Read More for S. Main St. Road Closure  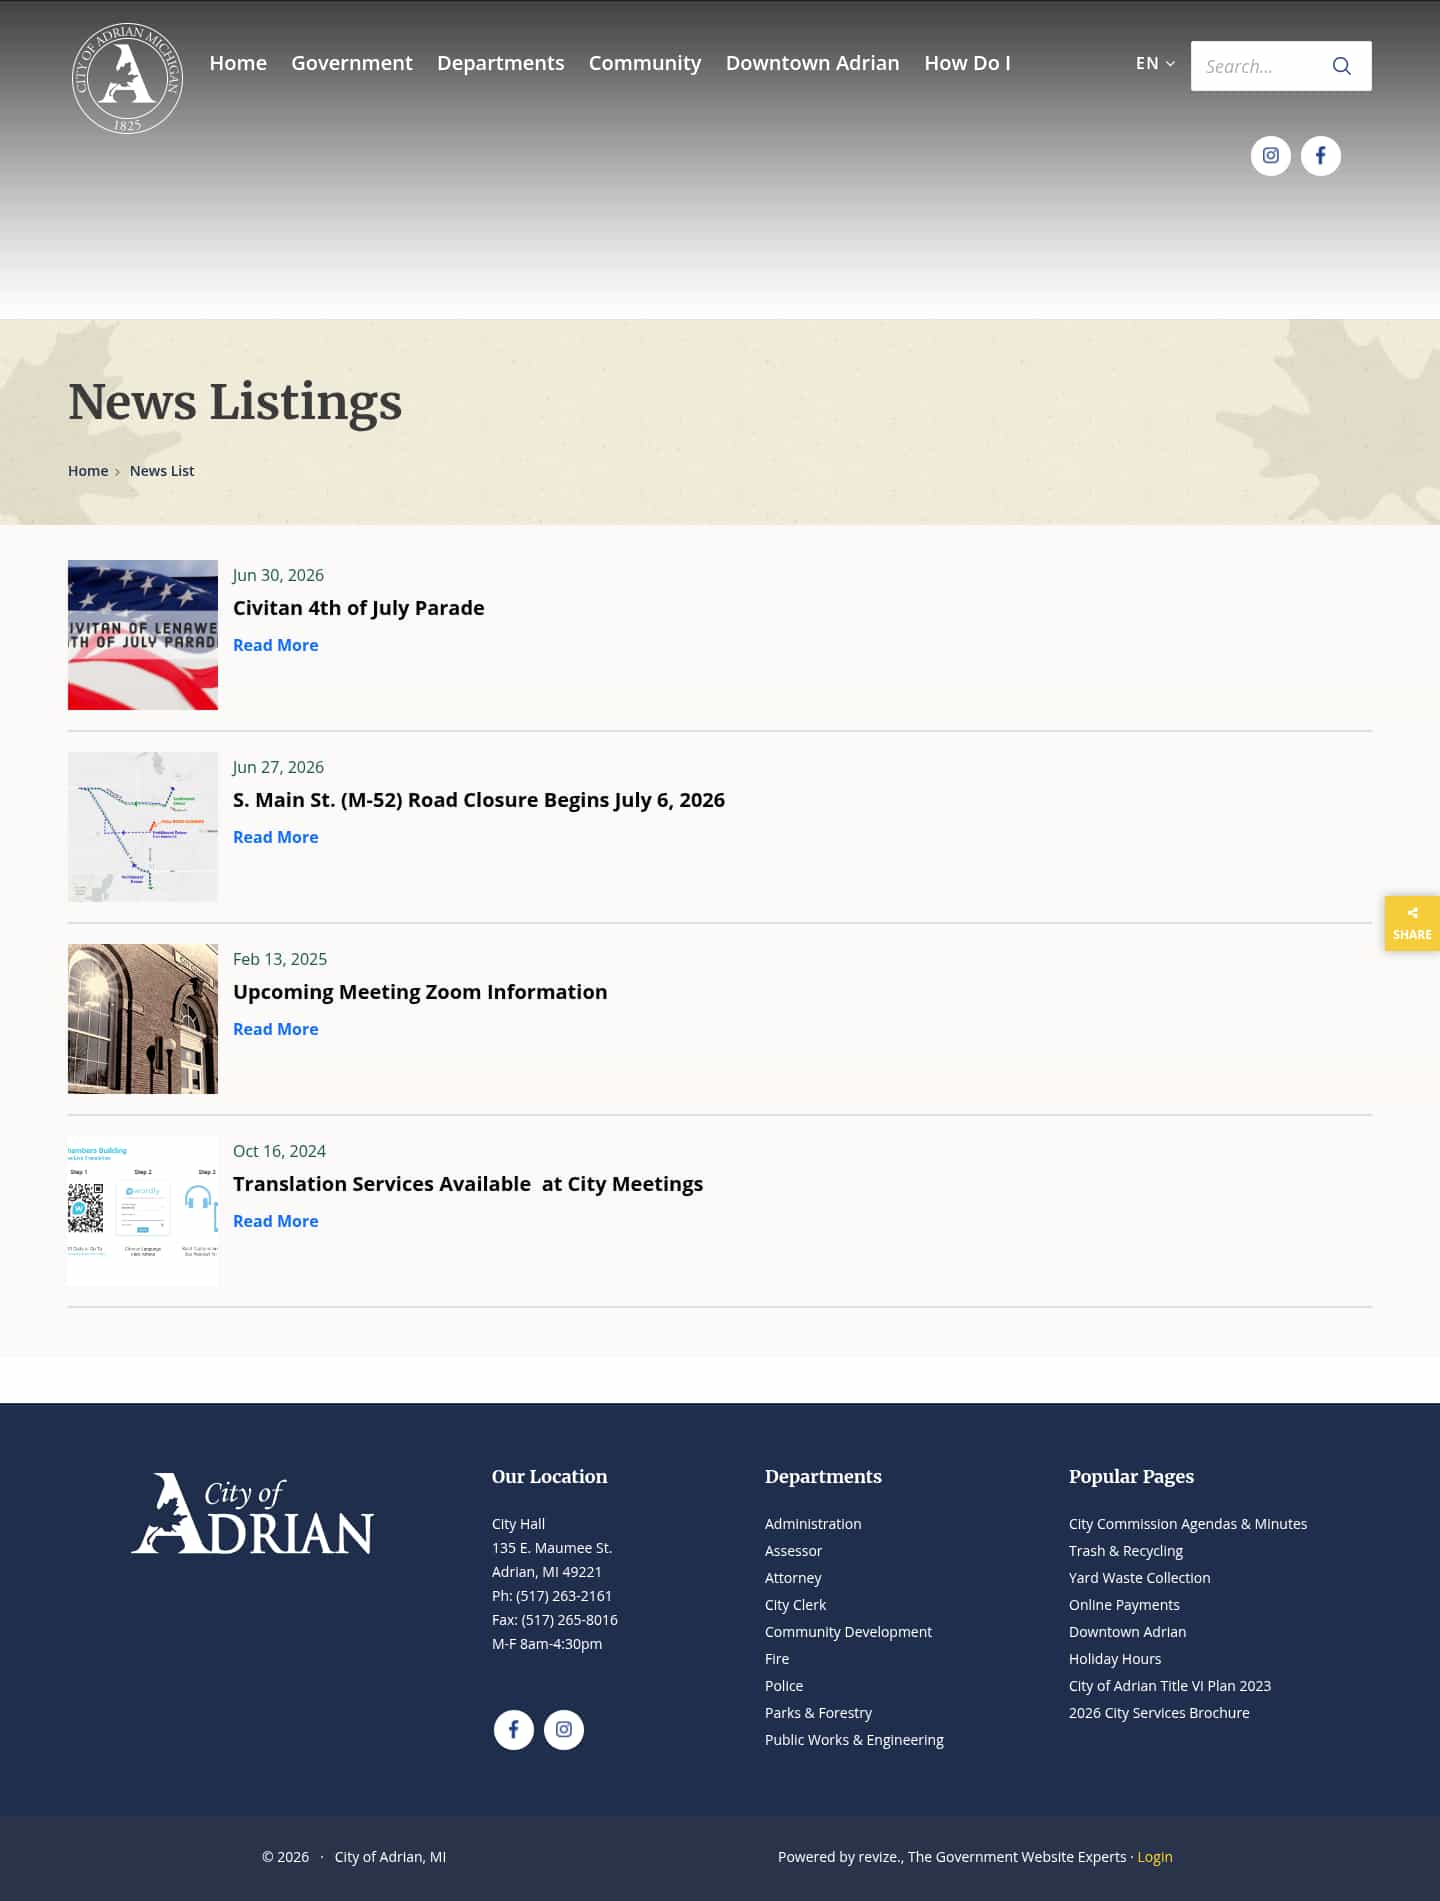(275, 837)
